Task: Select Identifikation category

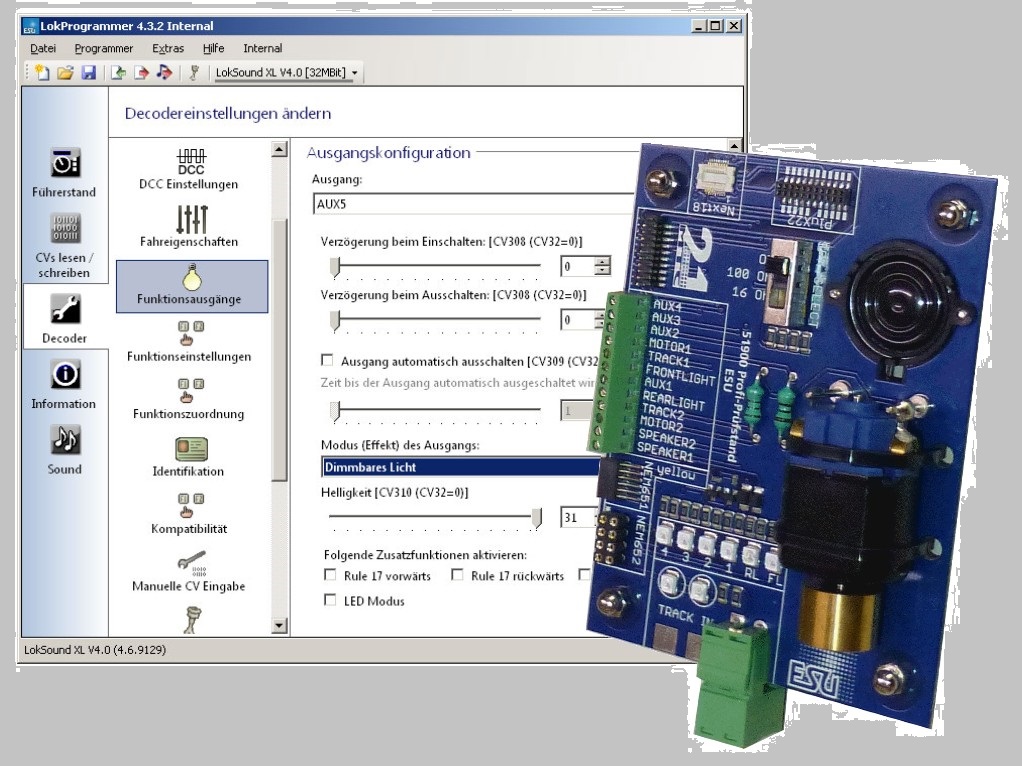Action: coord(189,457)
